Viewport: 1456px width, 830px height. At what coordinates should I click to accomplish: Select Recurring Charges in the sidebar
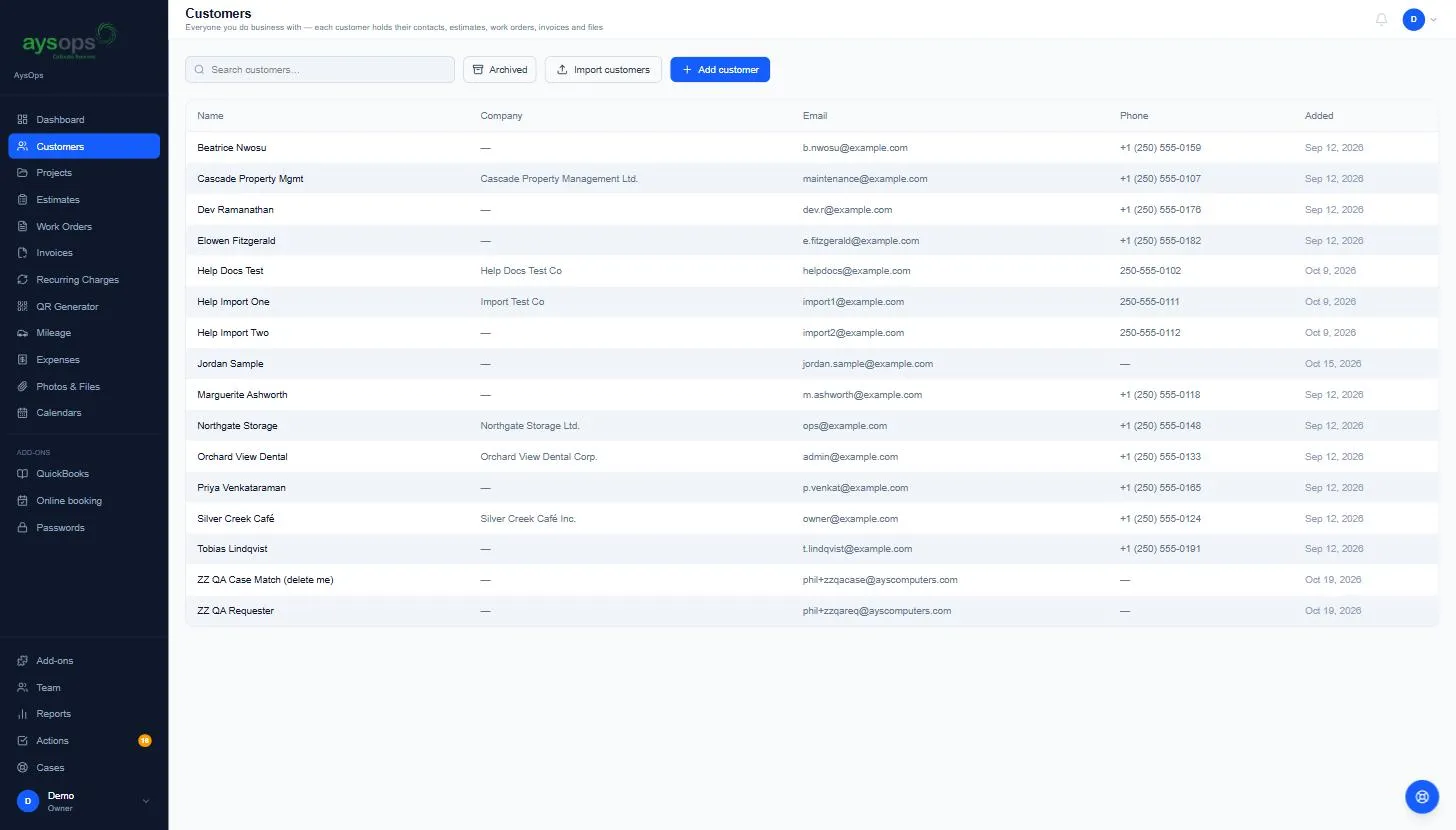[84, 280]
